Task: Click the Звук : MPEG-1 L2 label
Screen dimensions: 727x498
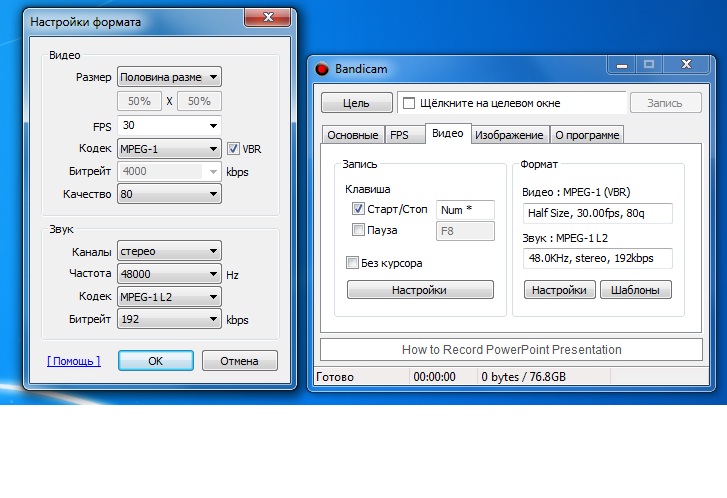Action: click(x=565, y=238)
